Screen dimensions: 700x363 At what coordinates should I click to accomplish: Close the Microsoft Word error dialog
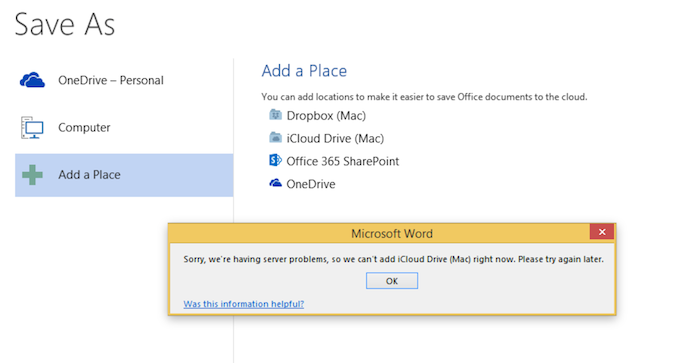pos(602,232)
